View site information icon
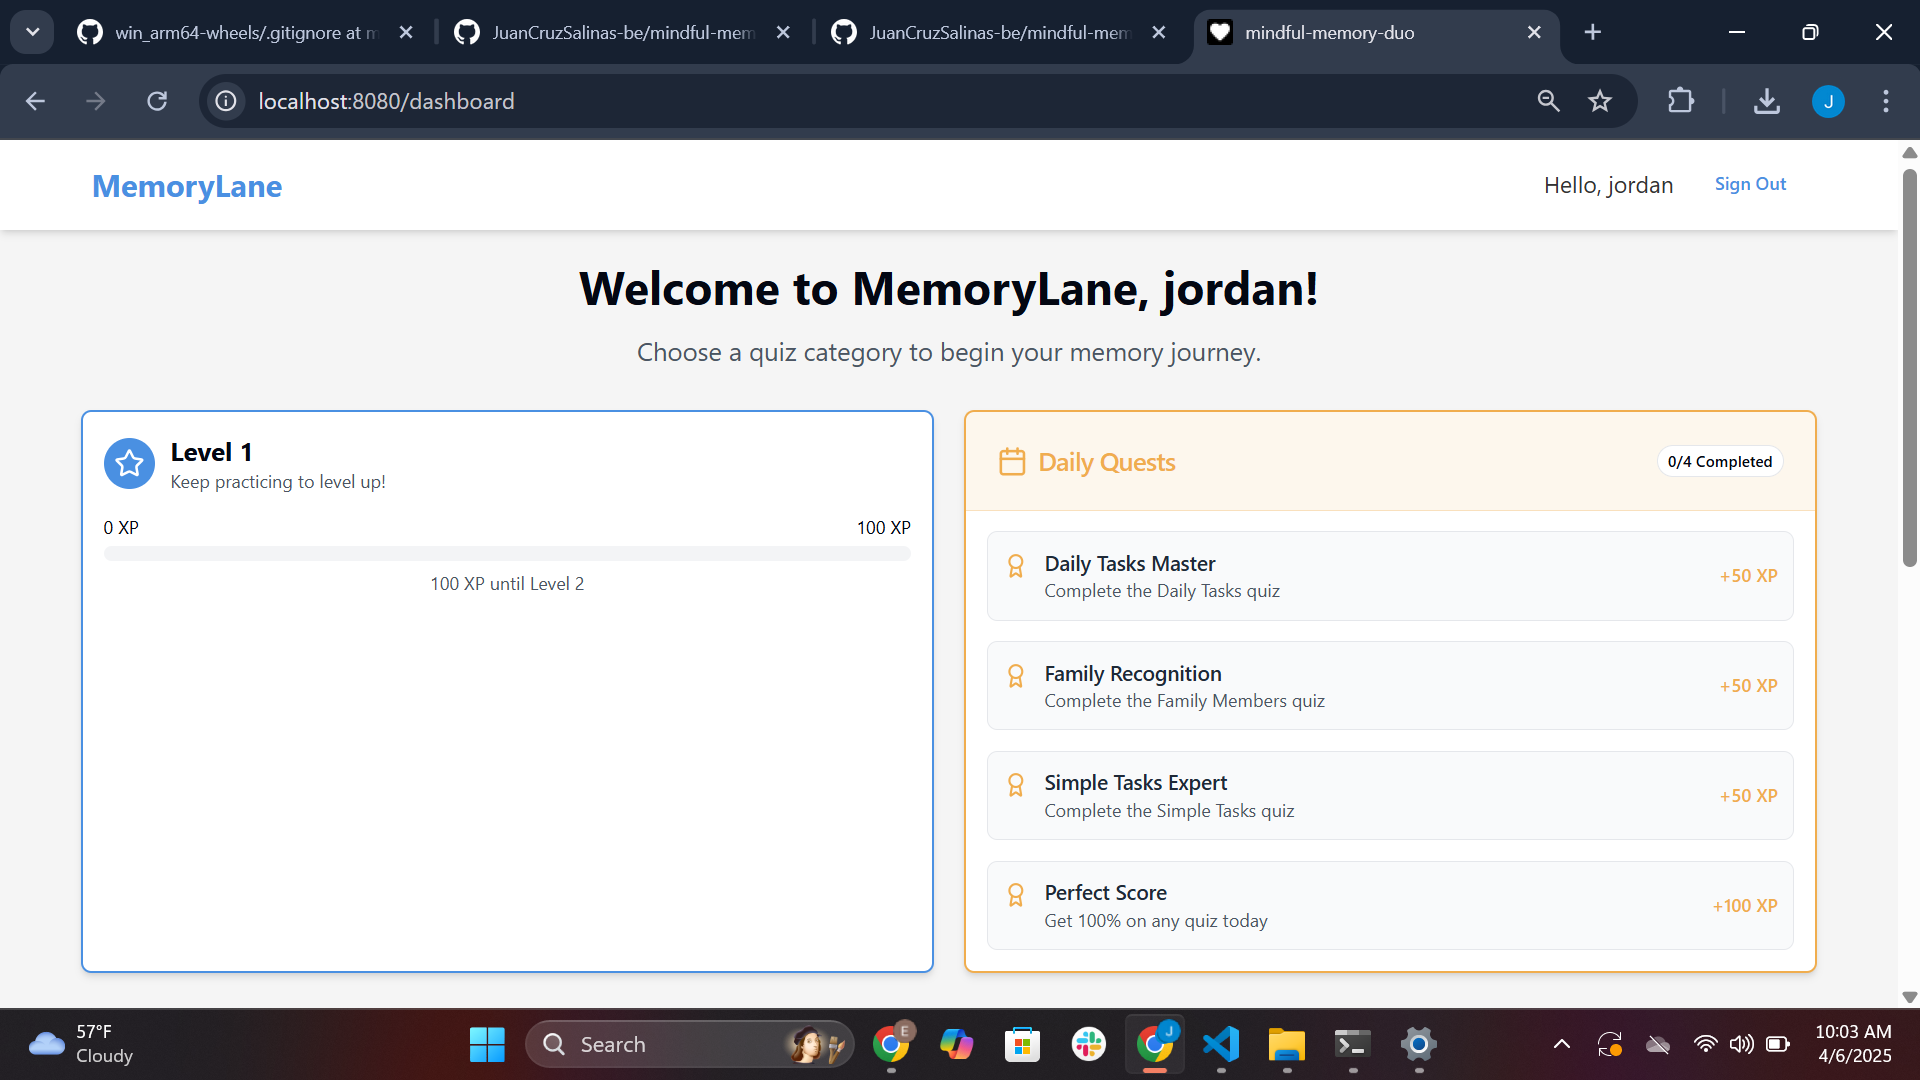This screenshot has width=1920, height=1080. [x=226, y=101]
